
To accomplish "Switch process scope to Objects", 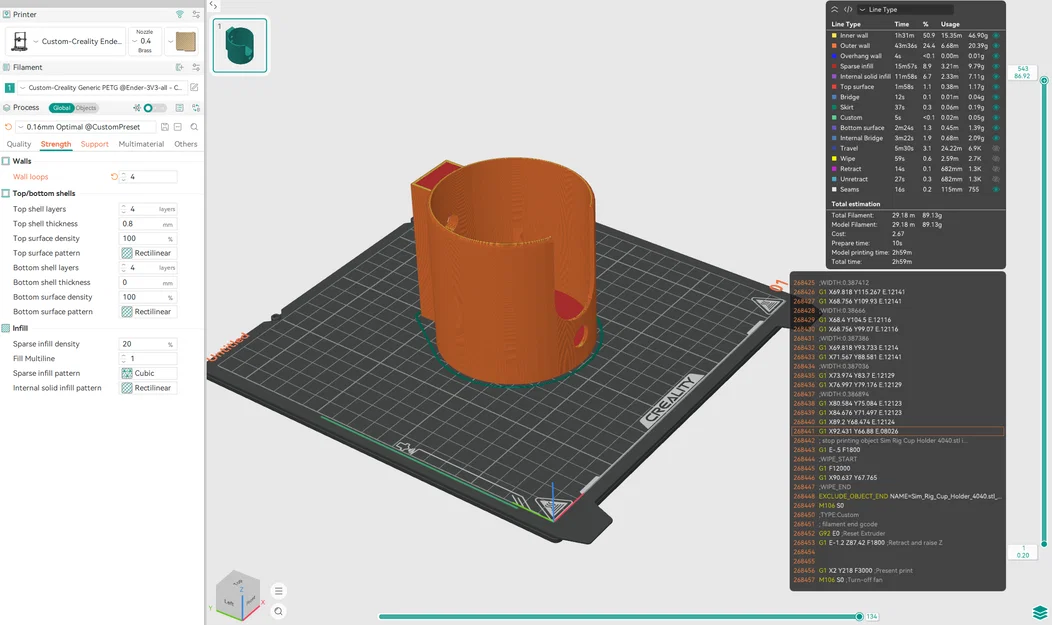I will pos(86,108).
